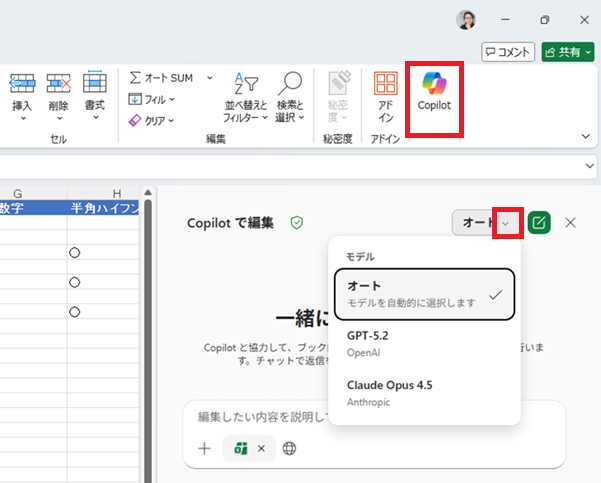Collapse the ribbon with the chevron
This screenshot has width=601, height=483.
coord(585,136)
